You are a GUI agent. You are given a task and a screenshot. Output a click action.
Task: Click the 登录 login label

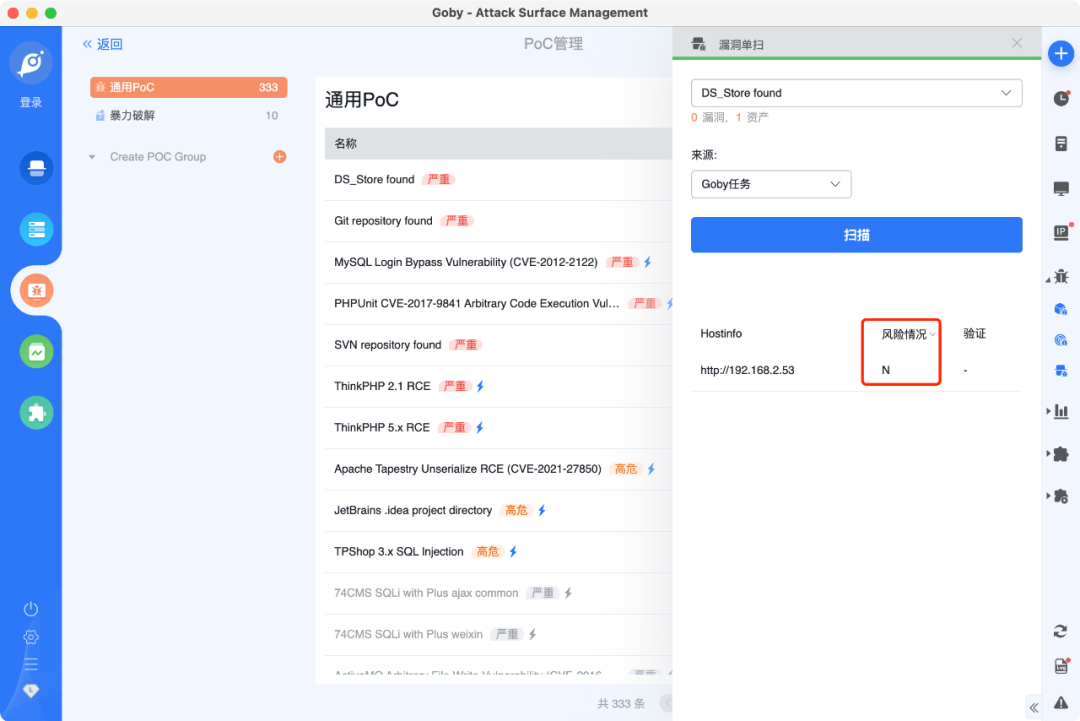(31, 103)
